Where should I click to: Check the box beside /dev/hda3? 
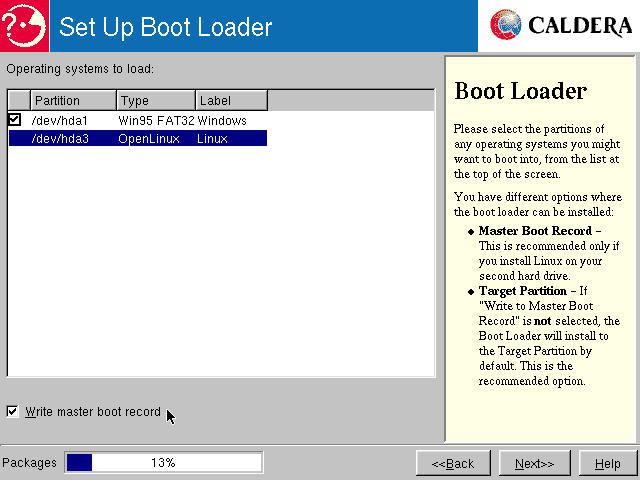(15, 138)
